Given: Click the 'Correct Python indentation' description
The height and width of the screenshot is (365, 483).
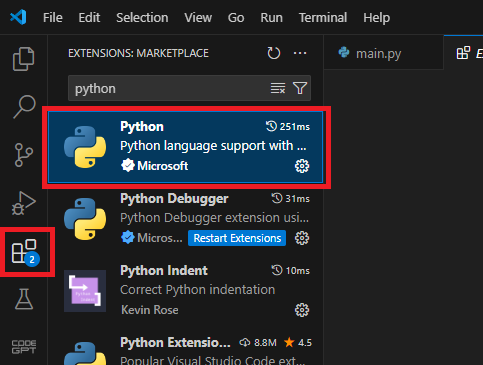Looking at the screenshot, I should click(x=198, y=290).
